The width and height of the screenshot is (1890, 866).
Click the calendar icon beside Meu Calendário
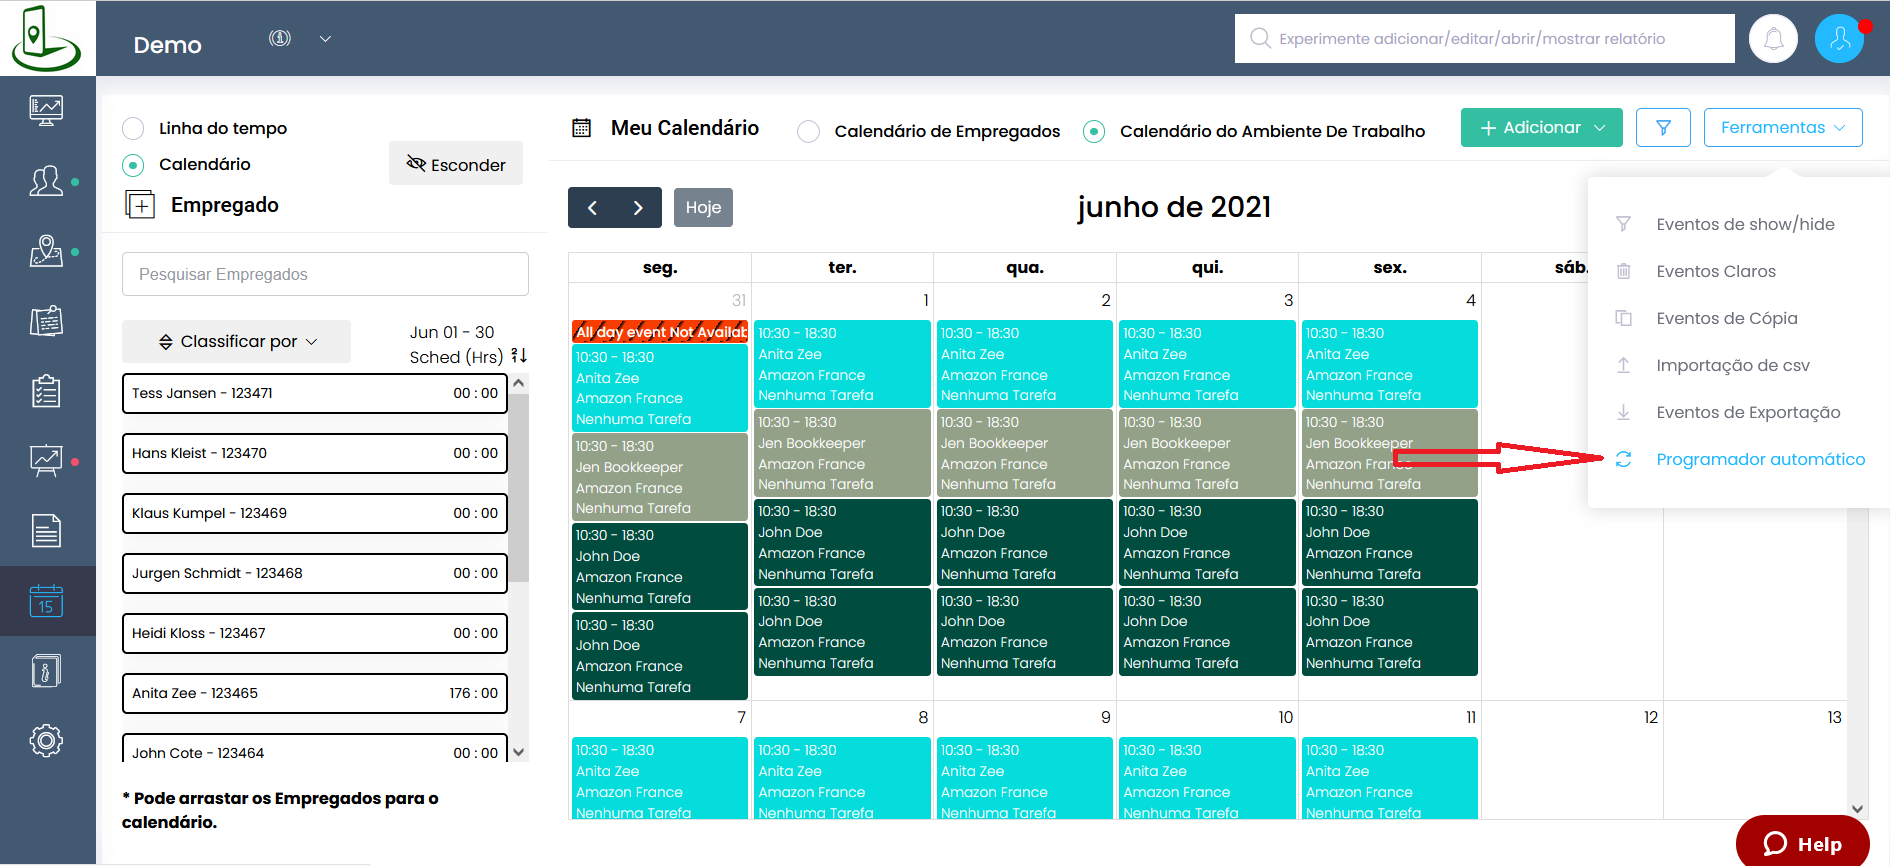[581, 128]
